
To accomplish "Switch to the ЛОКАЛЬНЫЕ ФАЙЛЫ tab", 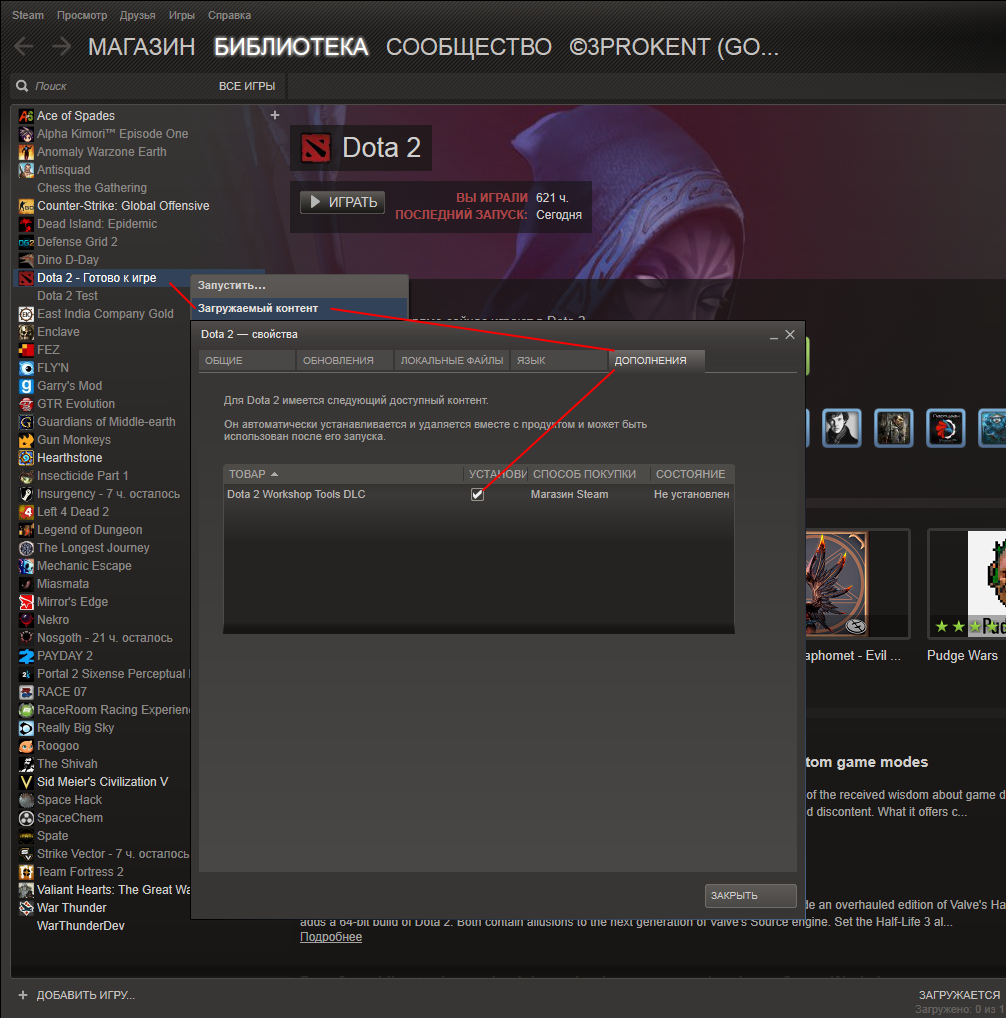I will point(452,360).
